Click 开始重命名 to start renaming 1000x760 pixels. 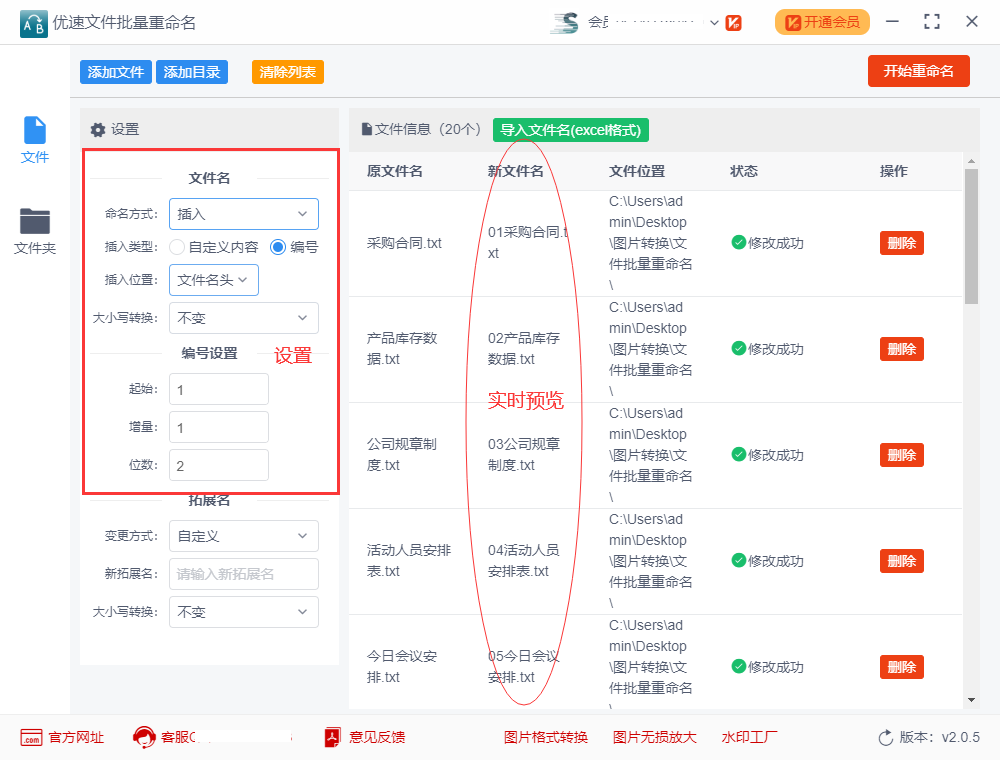[918, 71]
